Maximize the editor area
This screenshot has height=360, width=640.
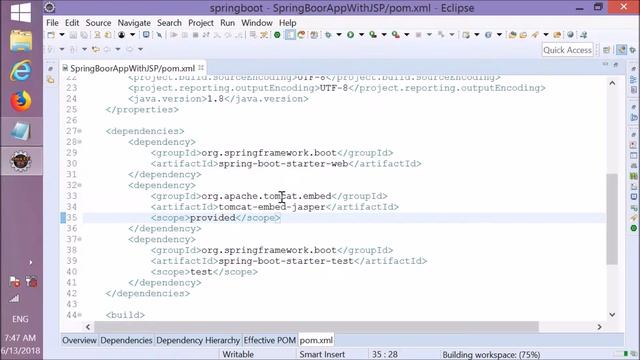pyautogui.click(x=616, y=64)
